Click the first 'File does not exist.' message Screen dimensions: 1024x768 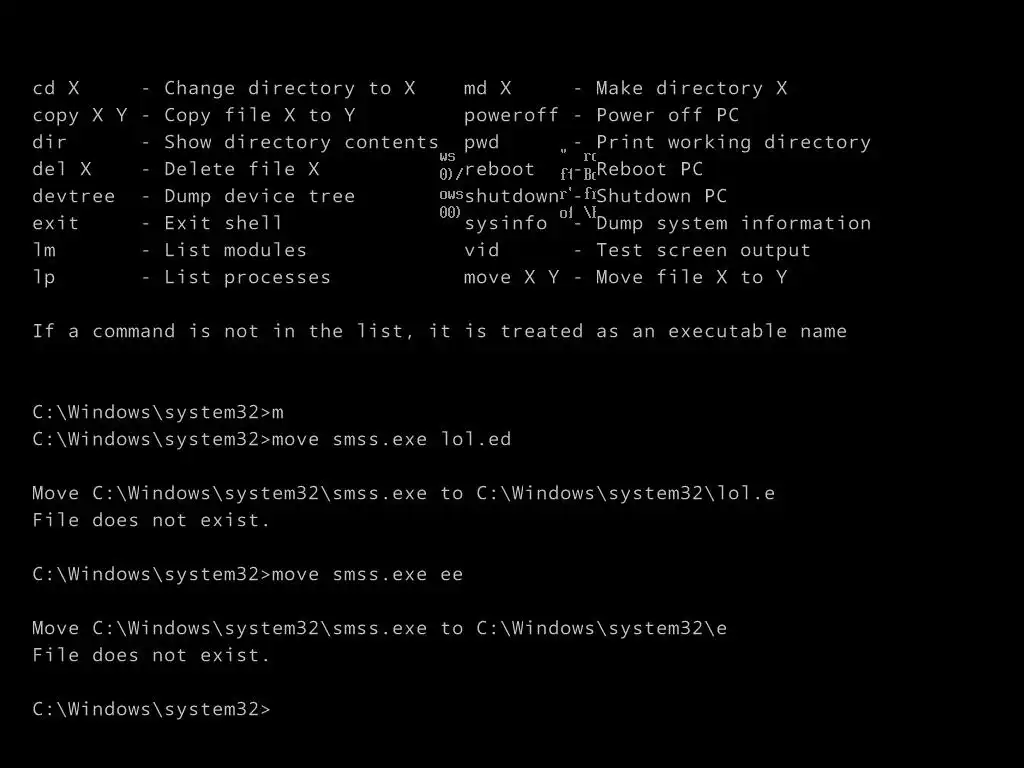coord(151,520)
